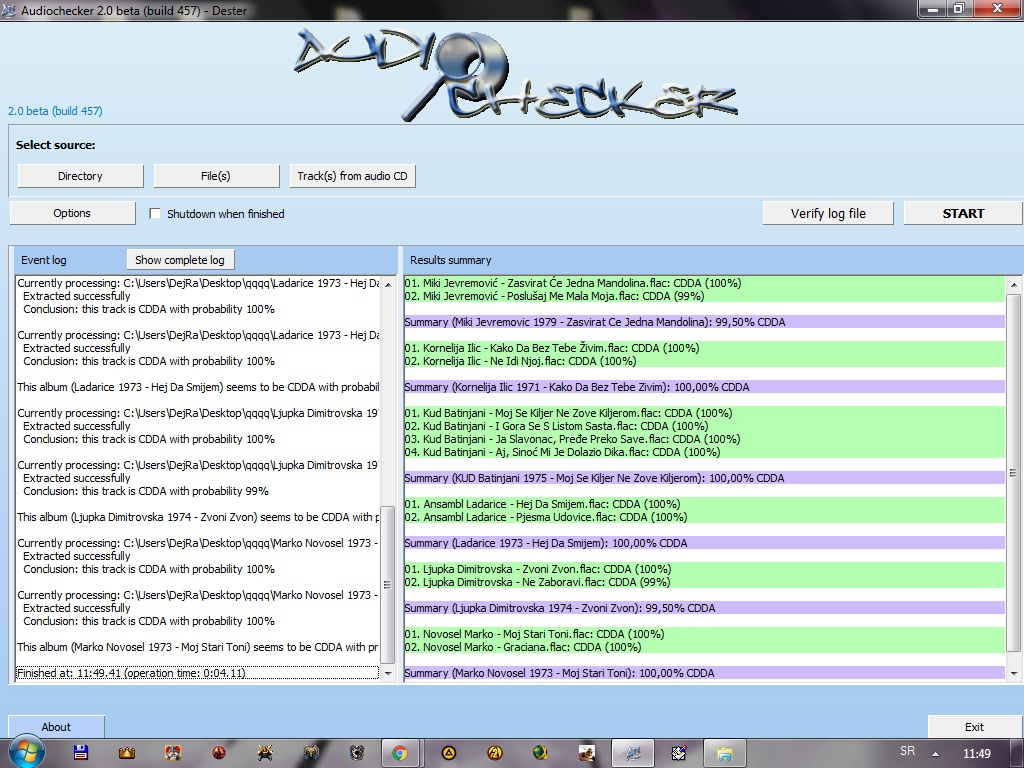
Task: Click Summary row for Ladarice 1973
Action: point(704,543)
